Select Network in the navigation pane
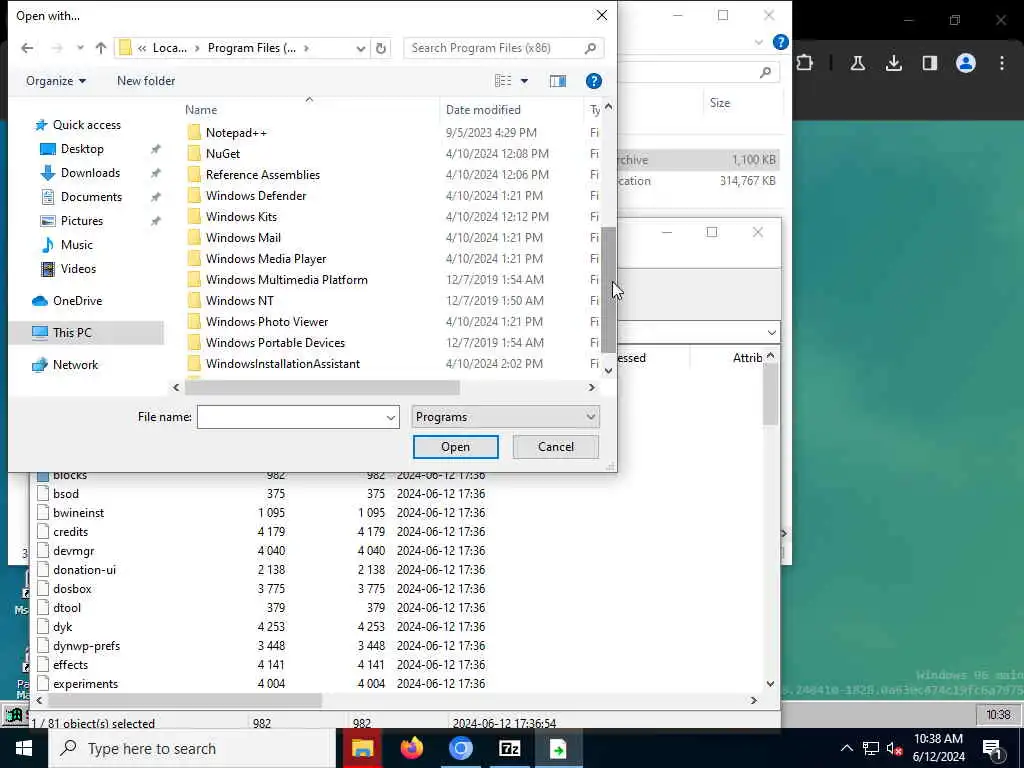The image size is (1024, 768). click(75, 365)
